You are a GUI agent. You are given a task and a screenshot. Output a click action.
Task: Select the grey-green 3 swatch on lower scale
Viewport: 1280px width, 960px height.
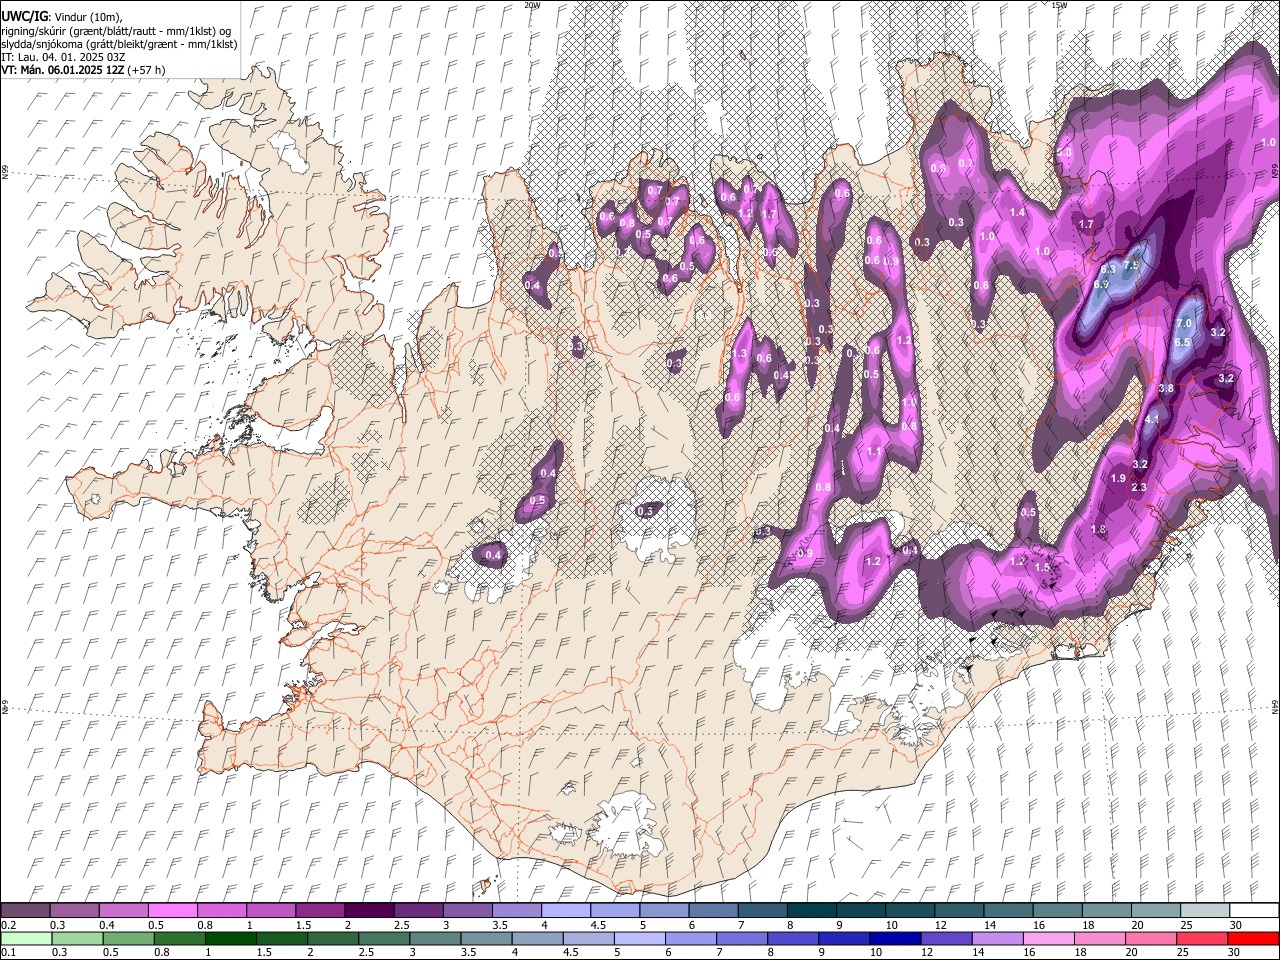click(x=435, y=939)
